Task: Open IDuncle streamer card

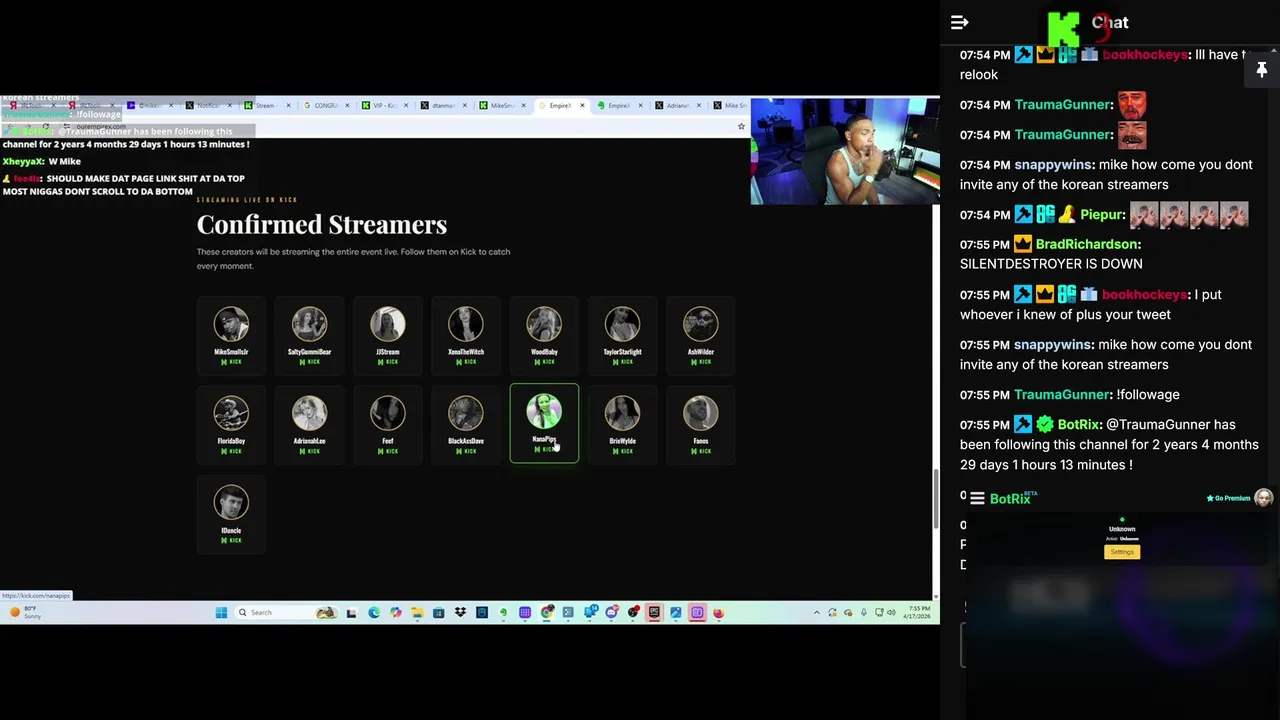Action: click(231, 514)
